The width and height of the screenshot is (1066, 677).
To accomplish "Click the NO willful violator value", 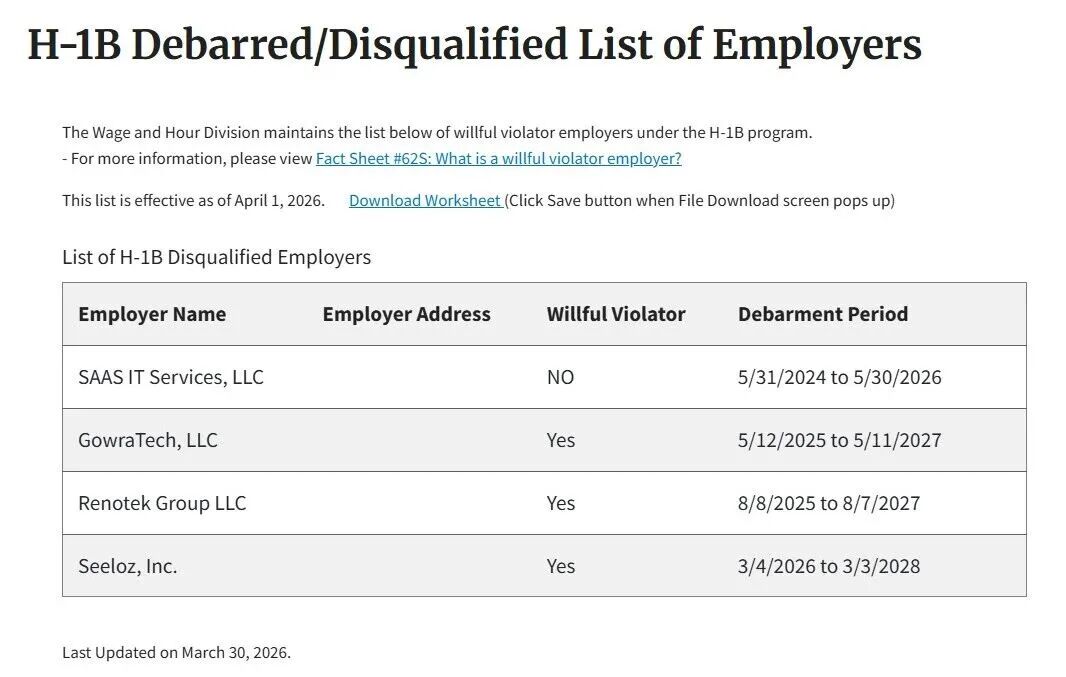I will [x=560, y=377].
